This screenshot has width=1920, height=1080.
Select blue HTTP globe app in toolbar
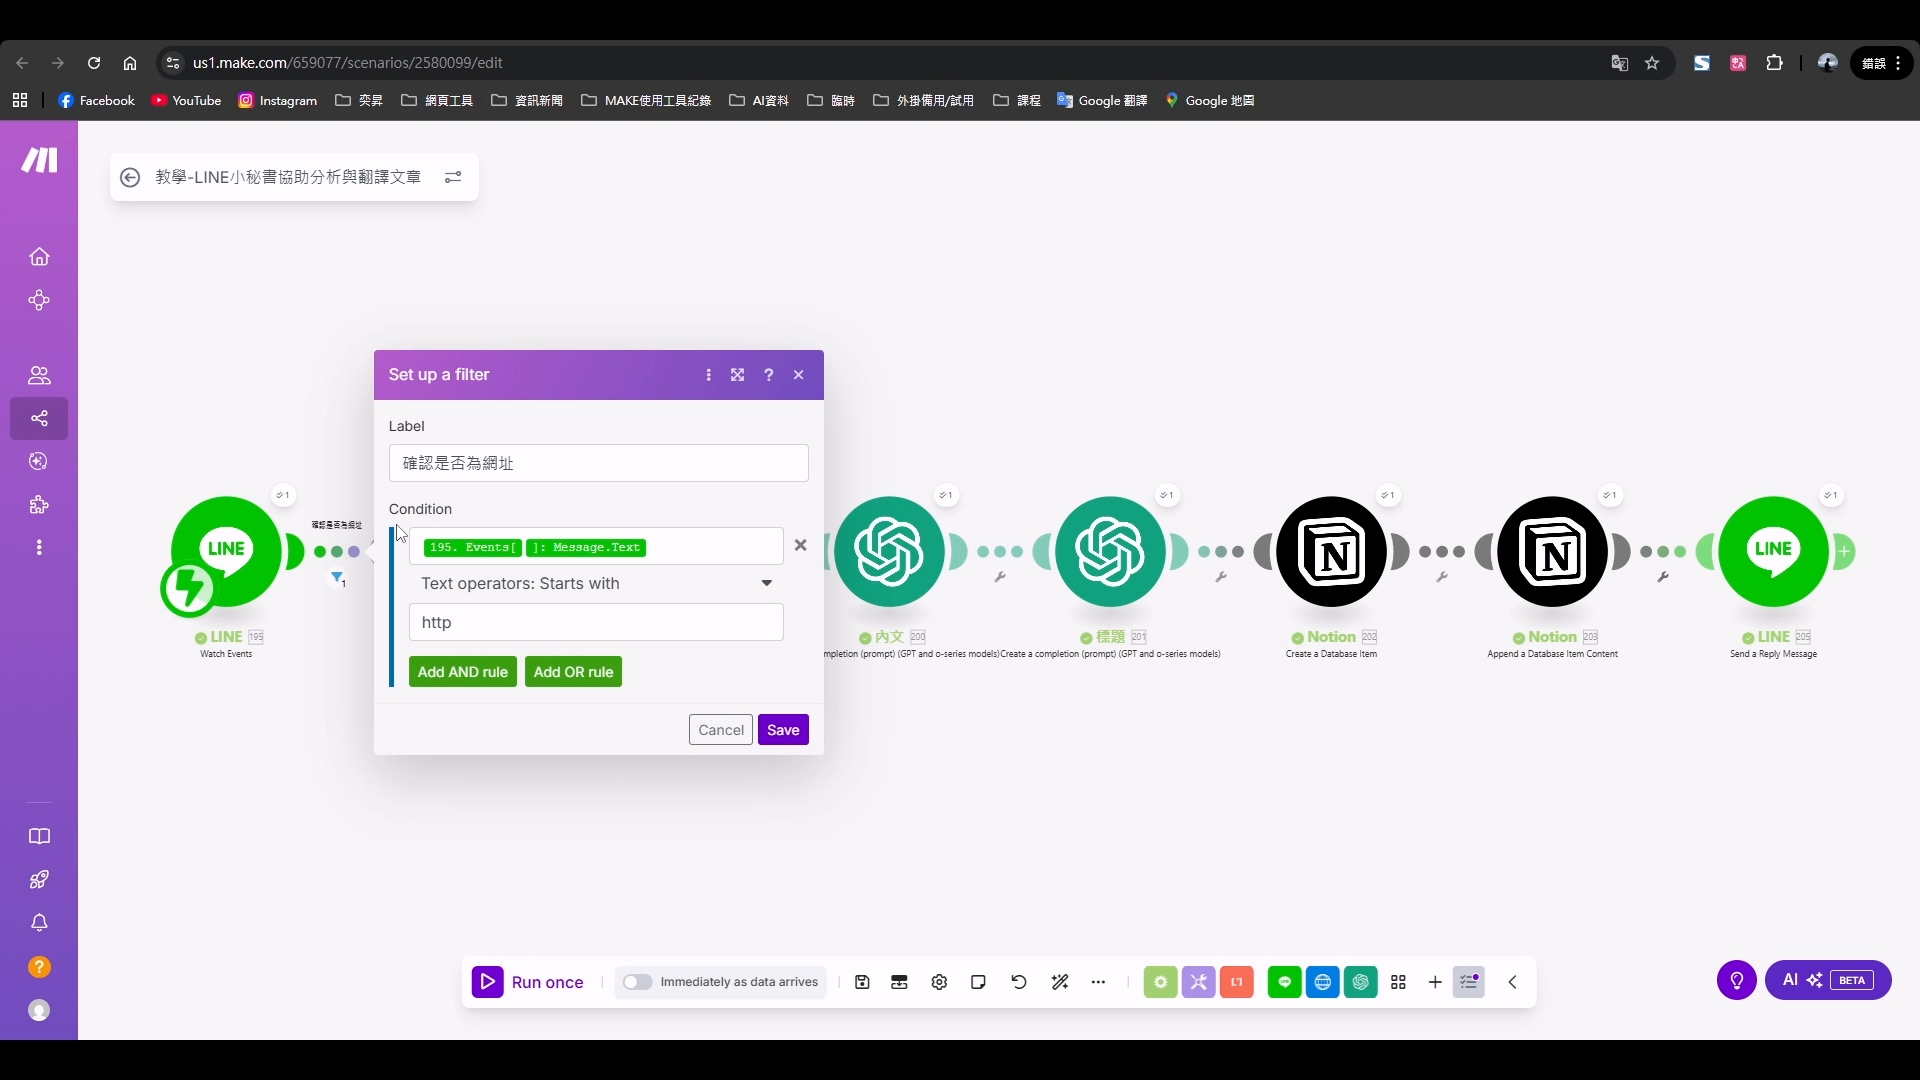pos(1322,982)
